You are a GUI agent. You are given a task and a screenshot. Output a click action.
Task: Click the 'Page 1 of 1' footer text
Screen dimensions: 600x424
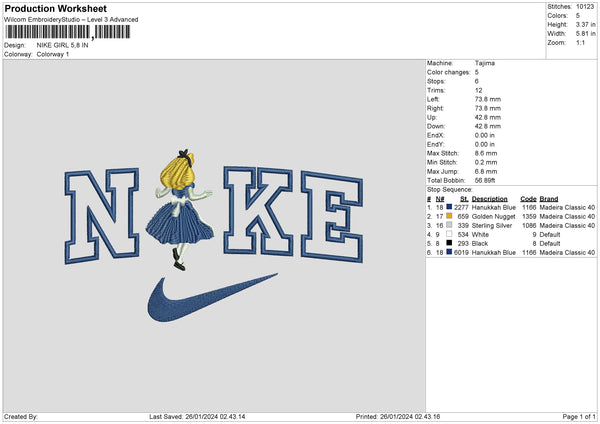coord(579,417)
